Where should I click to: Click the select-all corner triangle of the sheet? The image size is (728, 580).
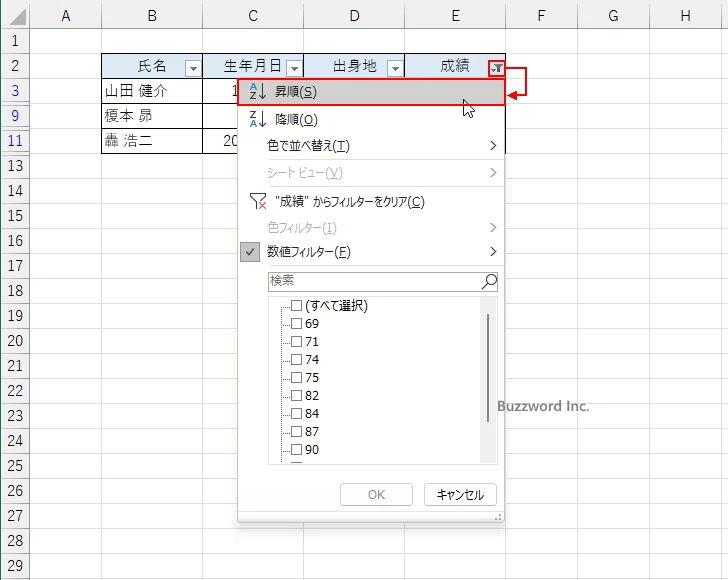[18, 17]
